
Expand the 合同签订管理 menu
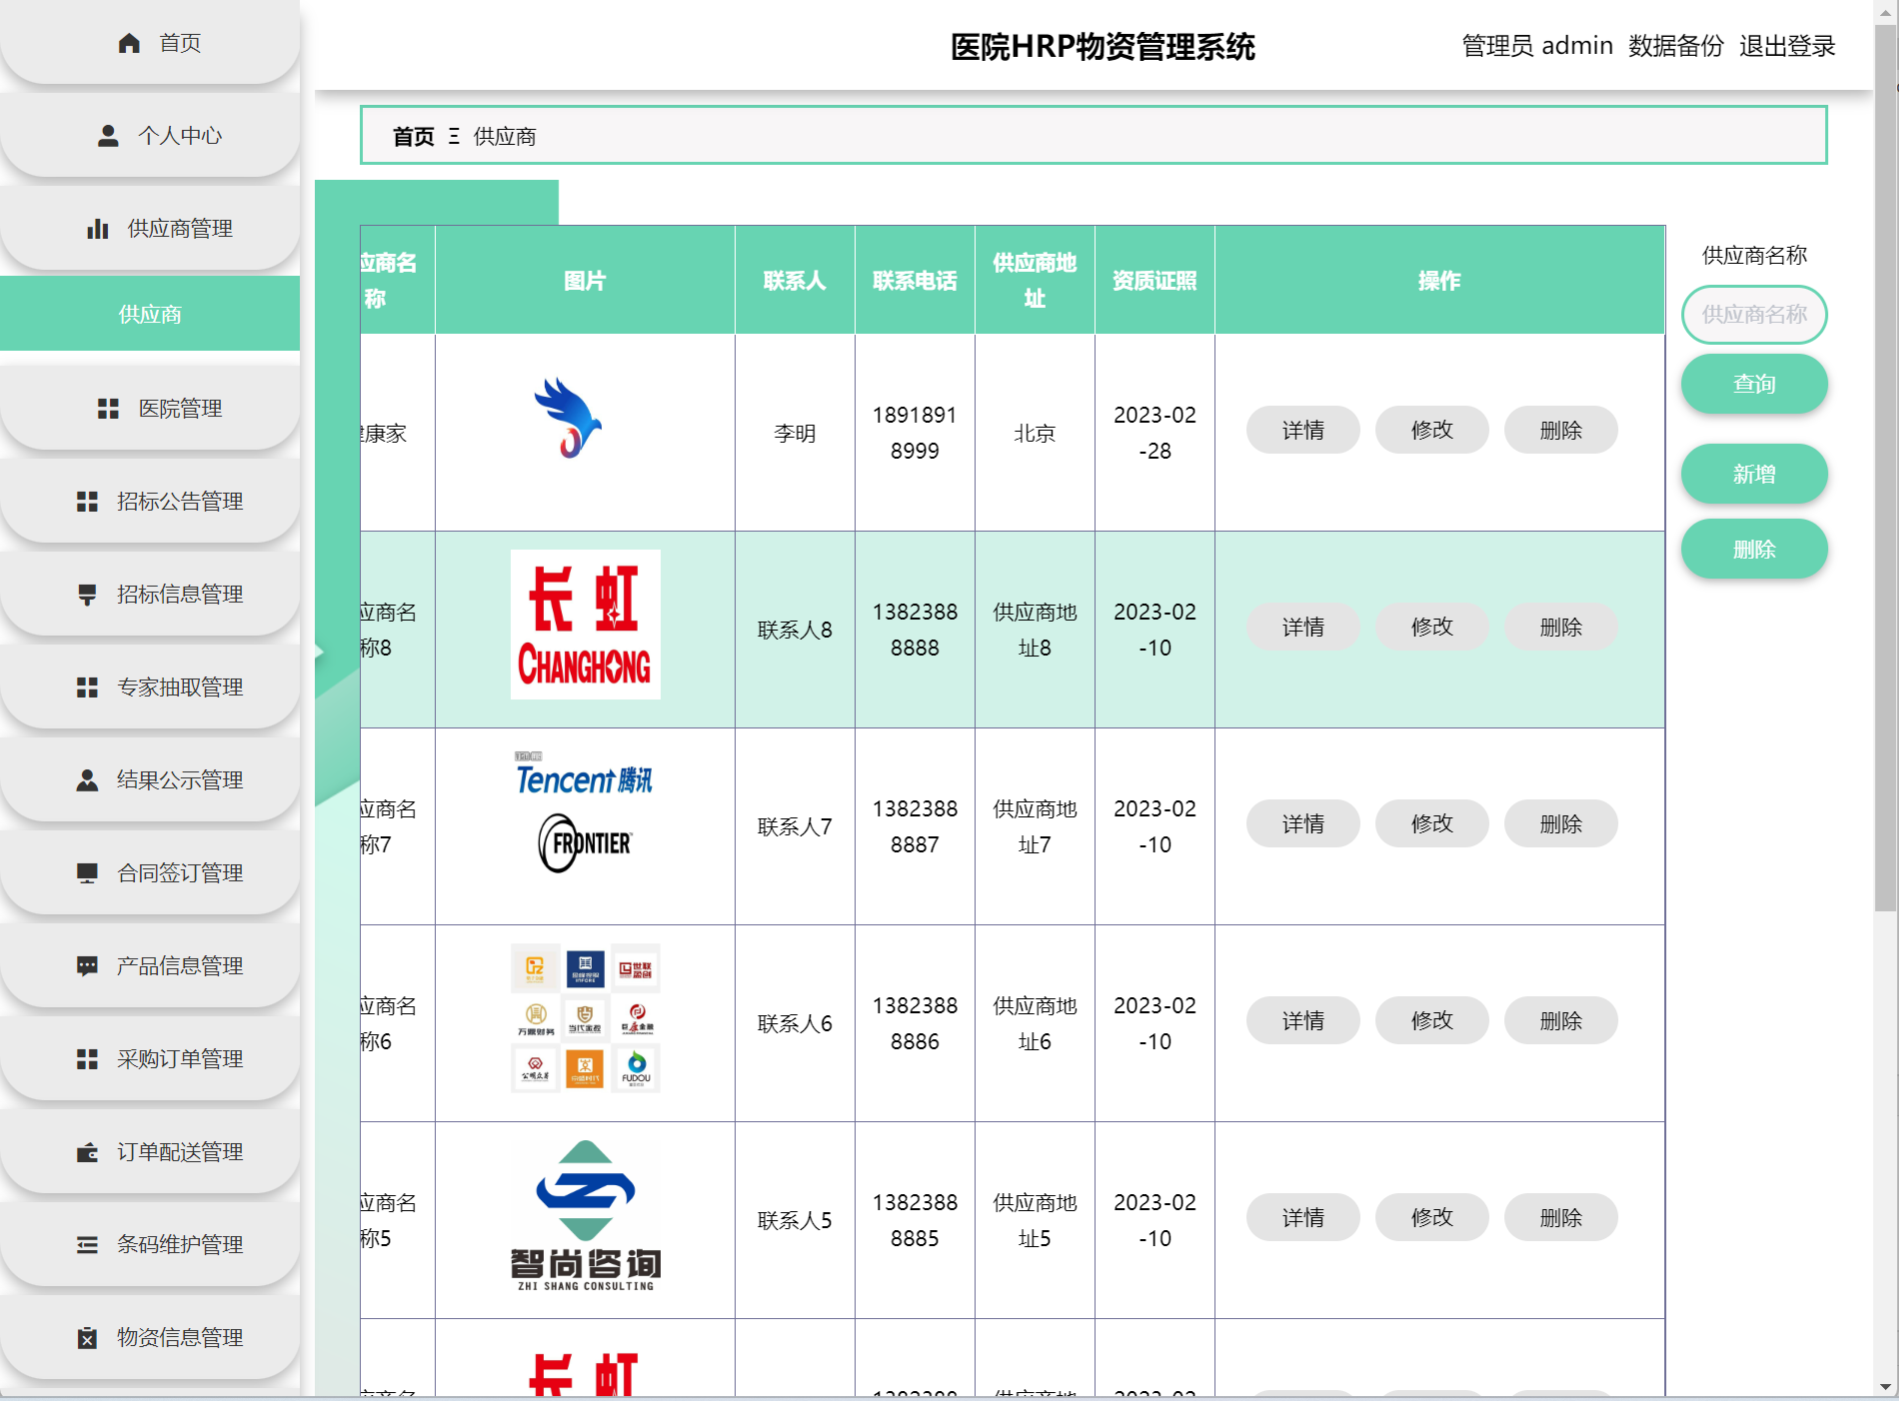(150, 874)
